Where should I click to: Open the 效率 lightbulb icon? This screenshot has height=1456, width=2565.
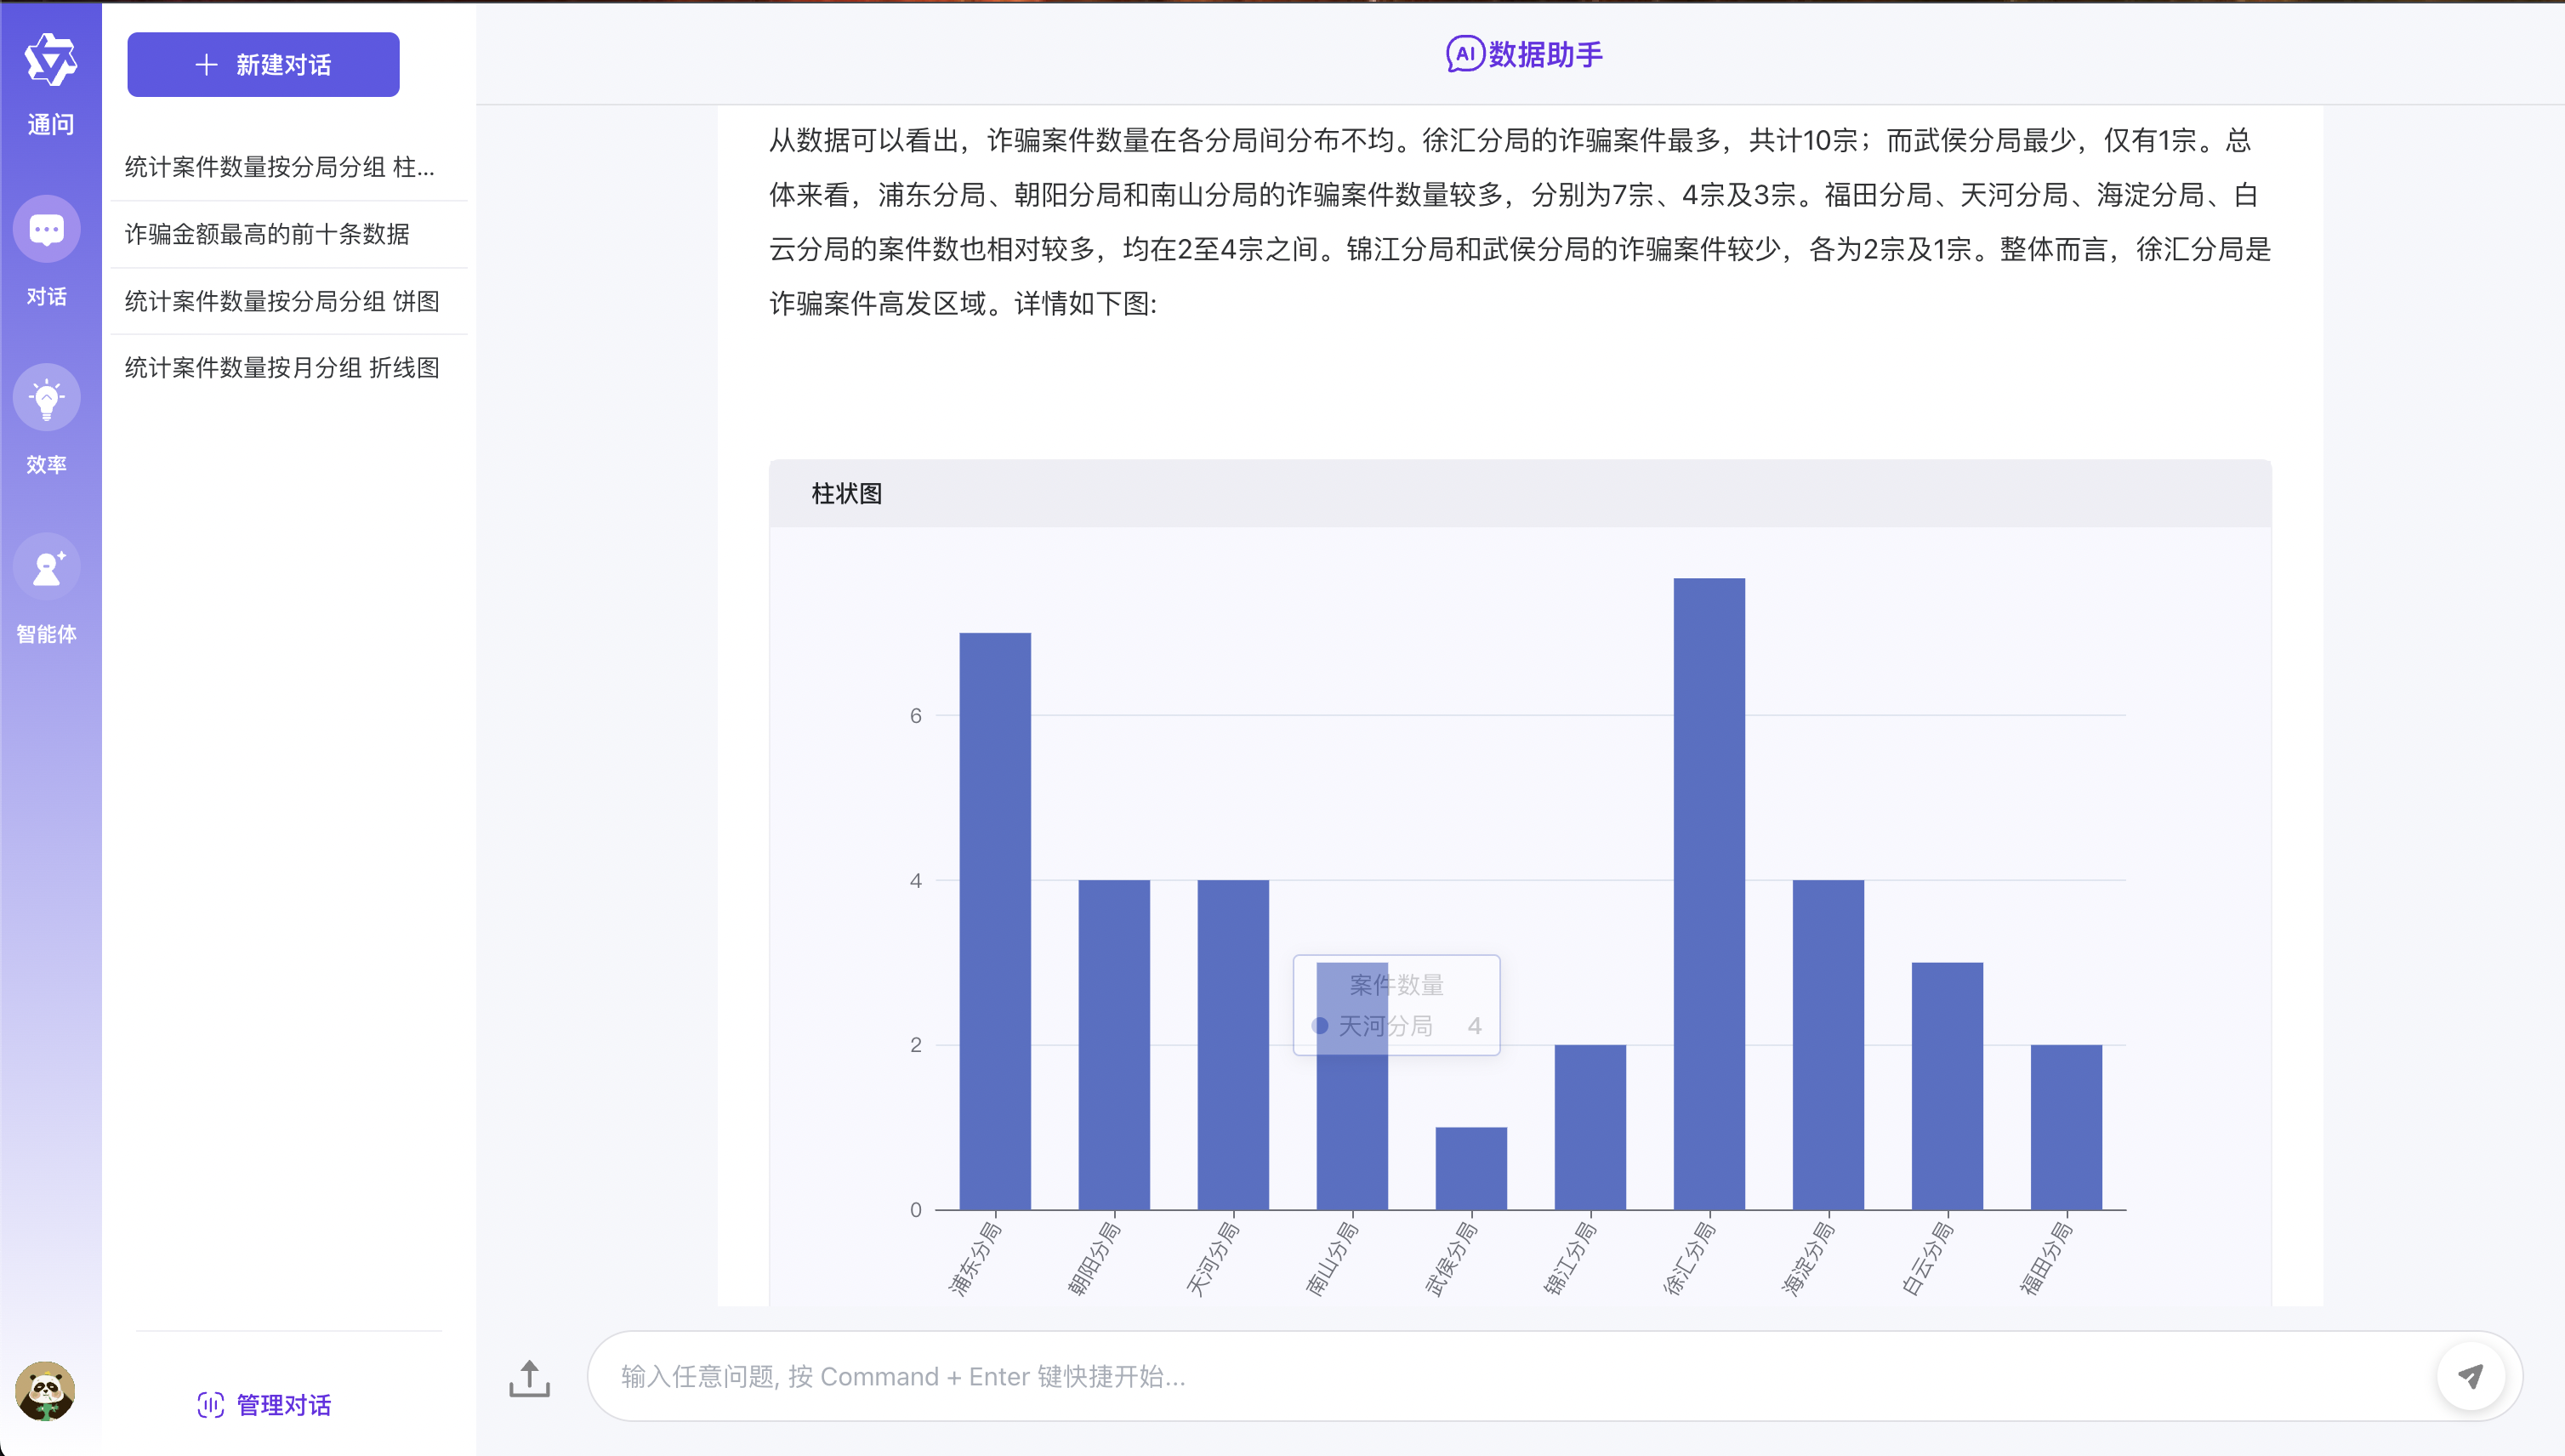click(47, 398)
